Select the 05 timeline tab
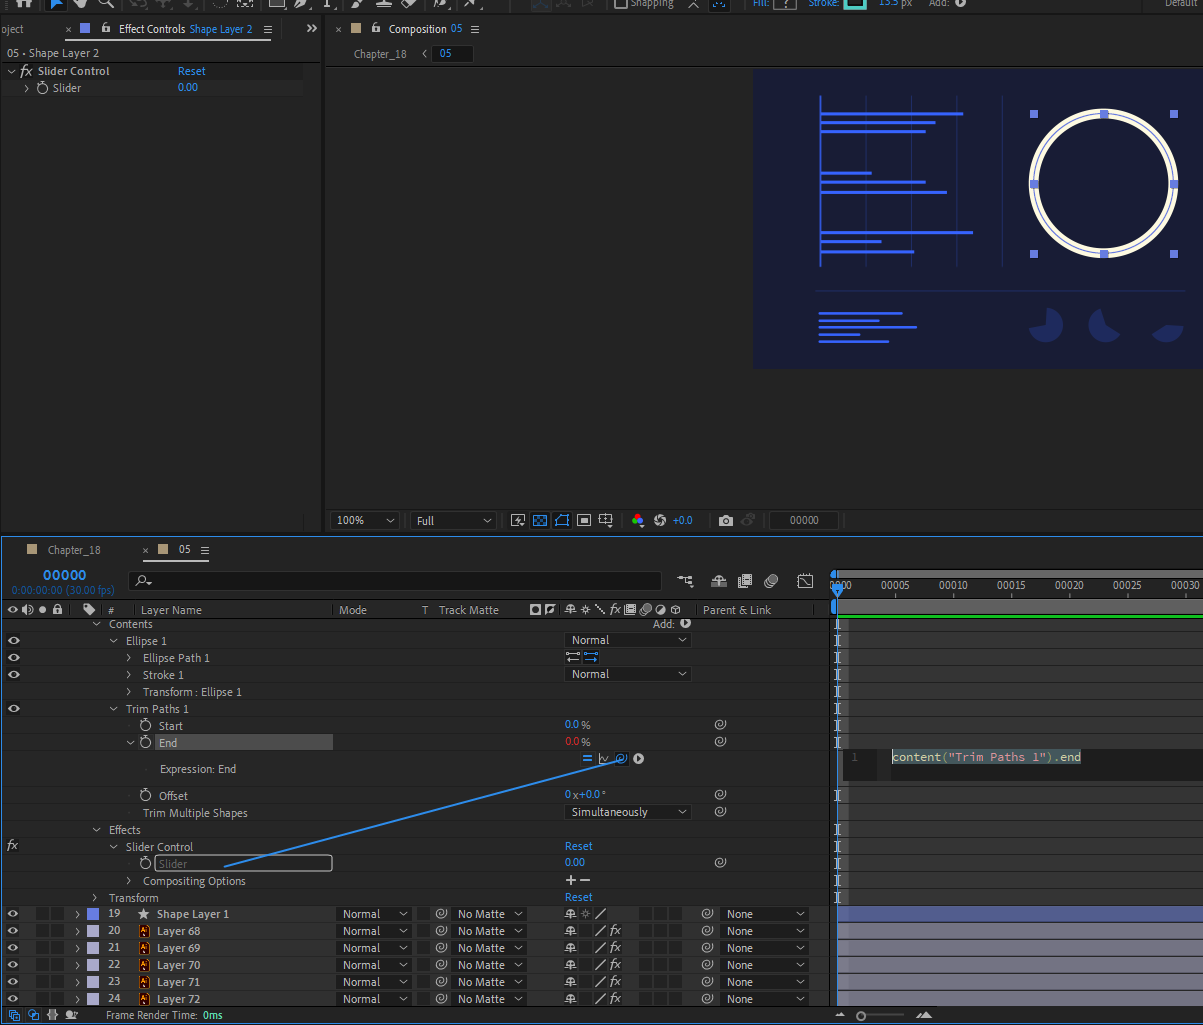The height and width of the screenshot is (1025, 1203). click(184, 550)
